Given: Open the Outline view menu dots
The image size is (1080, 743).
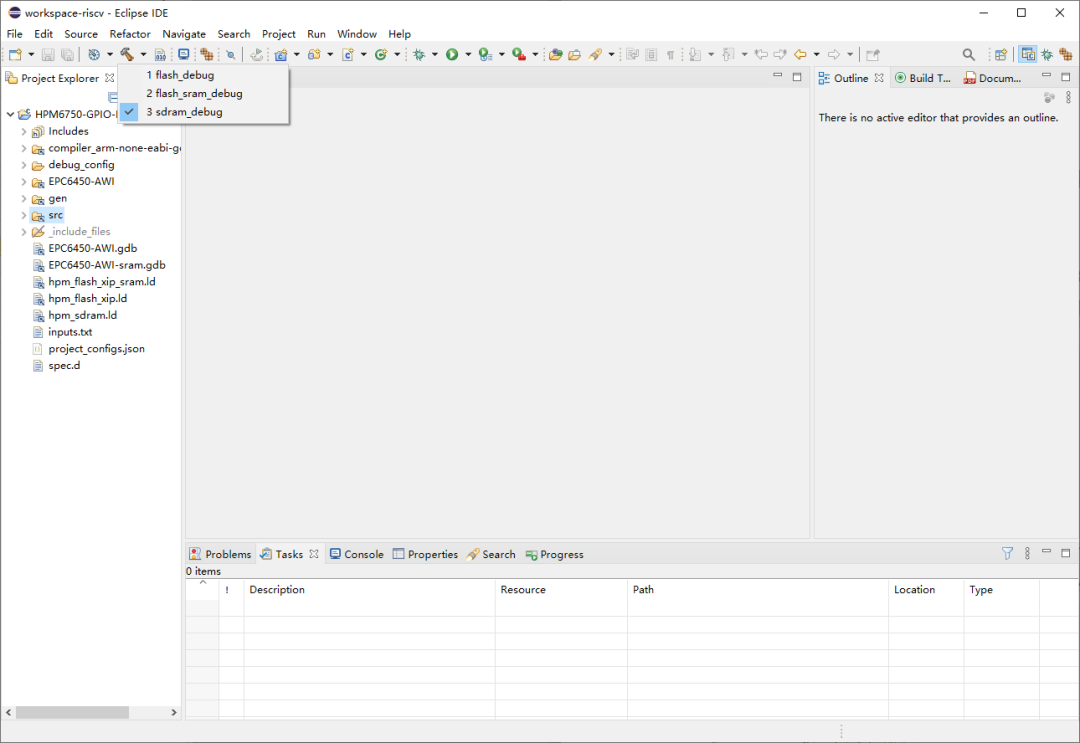Looking at the screenshot, I should click(1068, 98).
